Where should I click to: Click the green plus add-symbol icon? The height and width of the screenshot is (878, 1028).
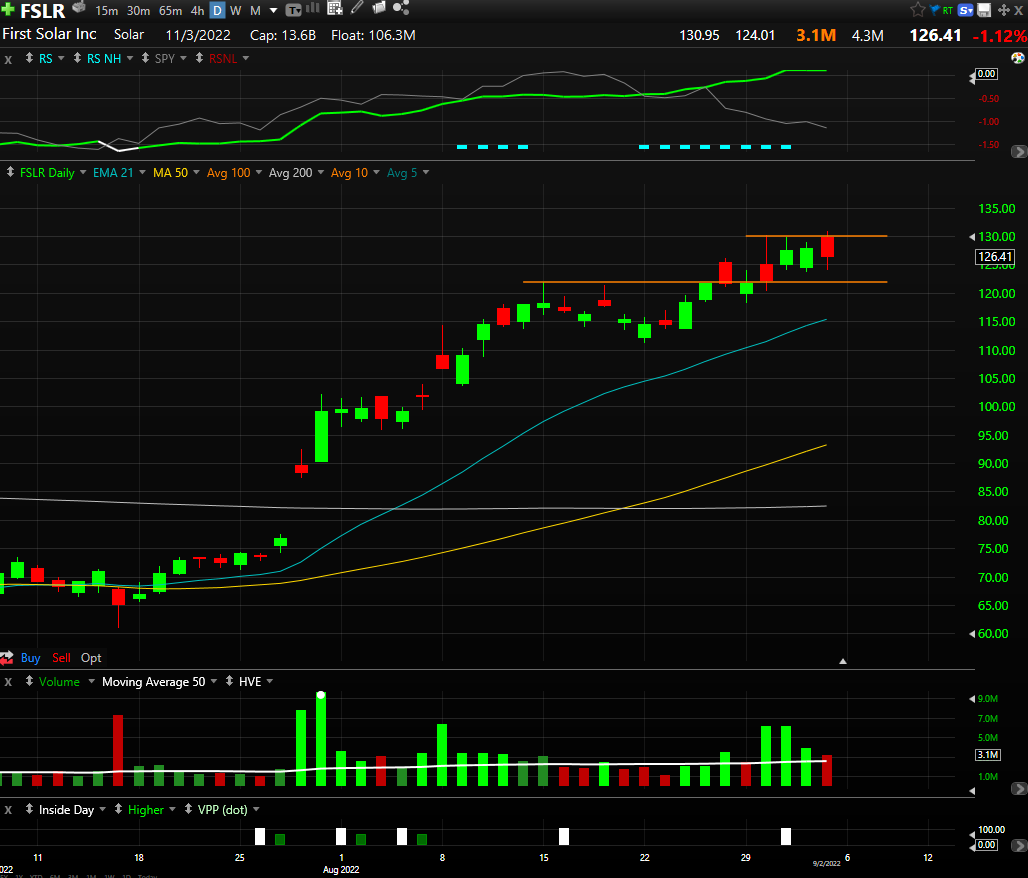coord(7,10)
